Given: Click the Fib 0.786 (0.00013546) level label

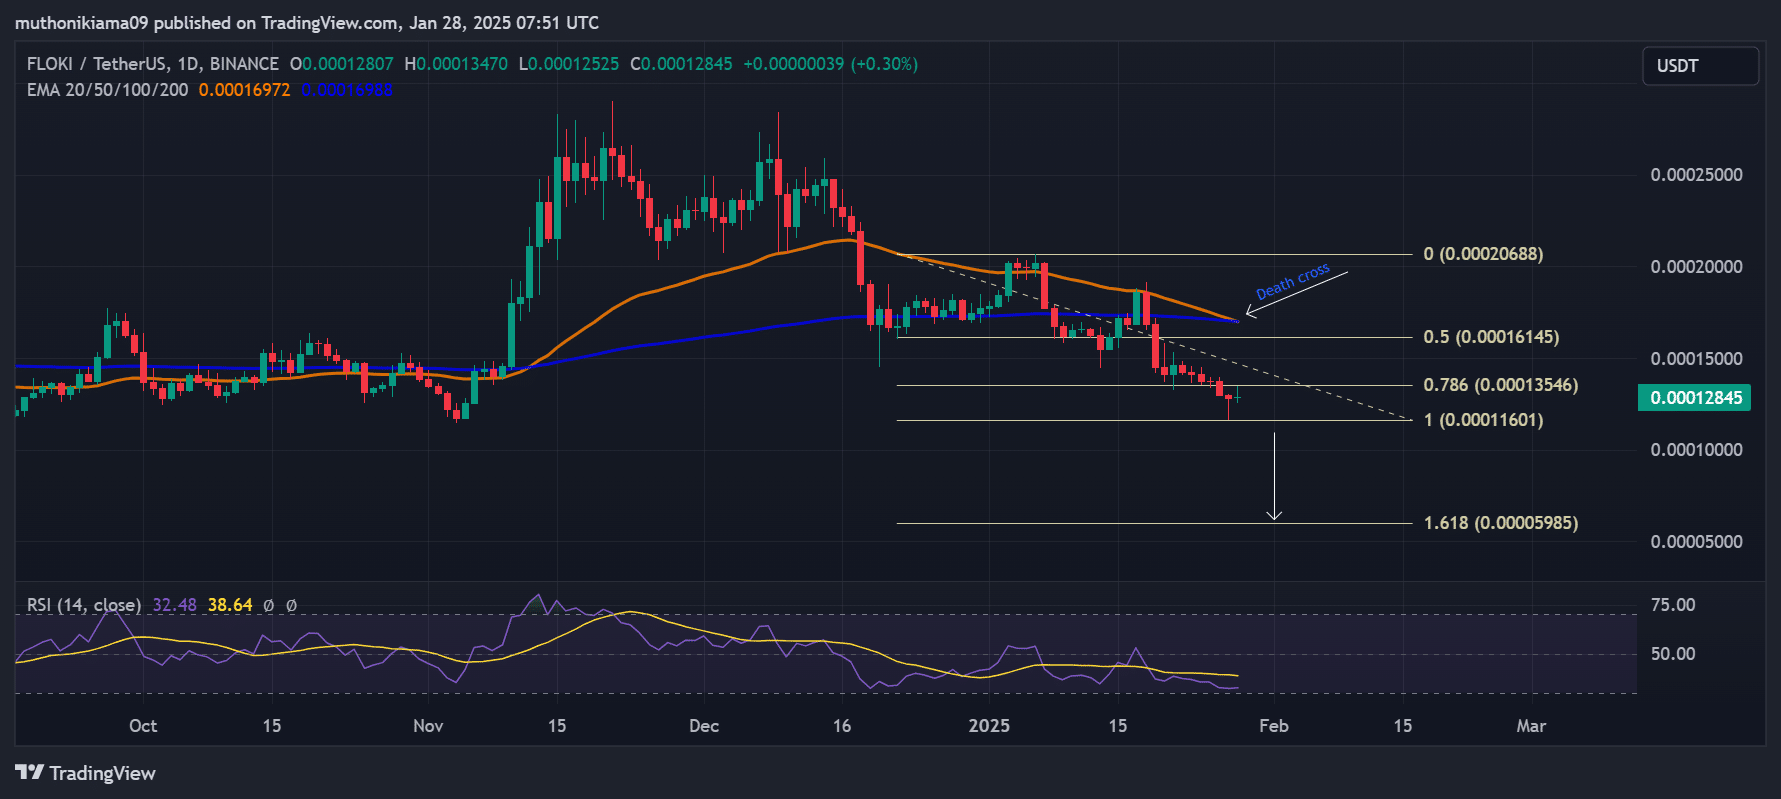Looking at the screenshot, I should 1500,385.
